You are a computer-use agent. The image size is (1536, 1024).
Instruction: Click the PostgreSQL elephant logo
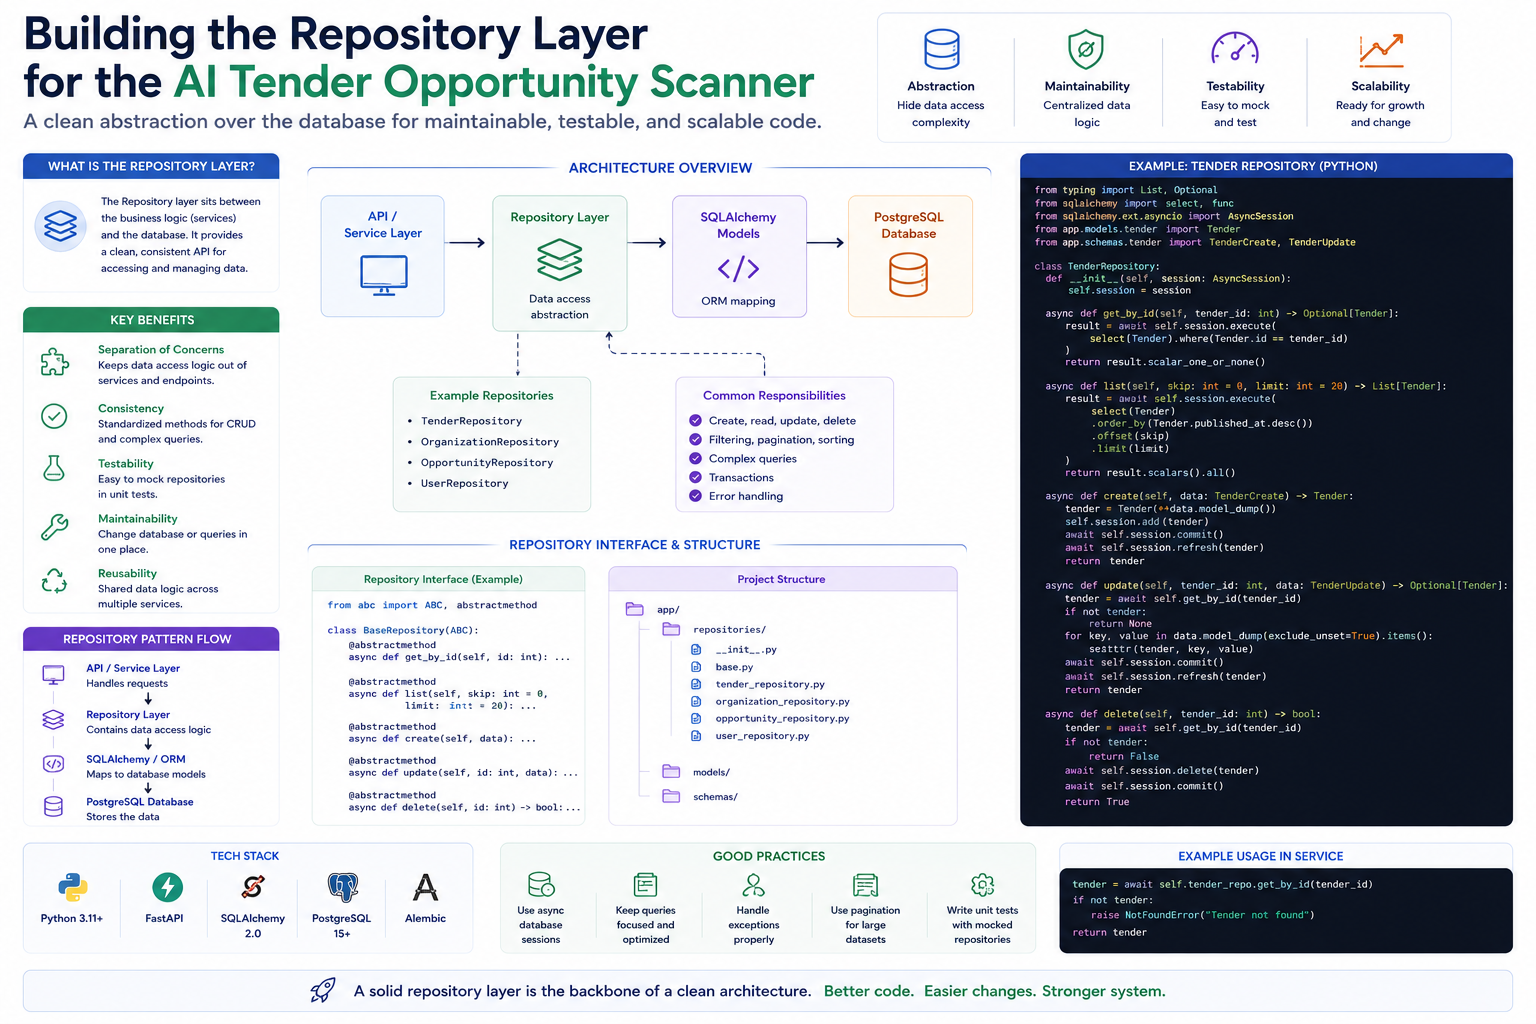pos(342,887)
